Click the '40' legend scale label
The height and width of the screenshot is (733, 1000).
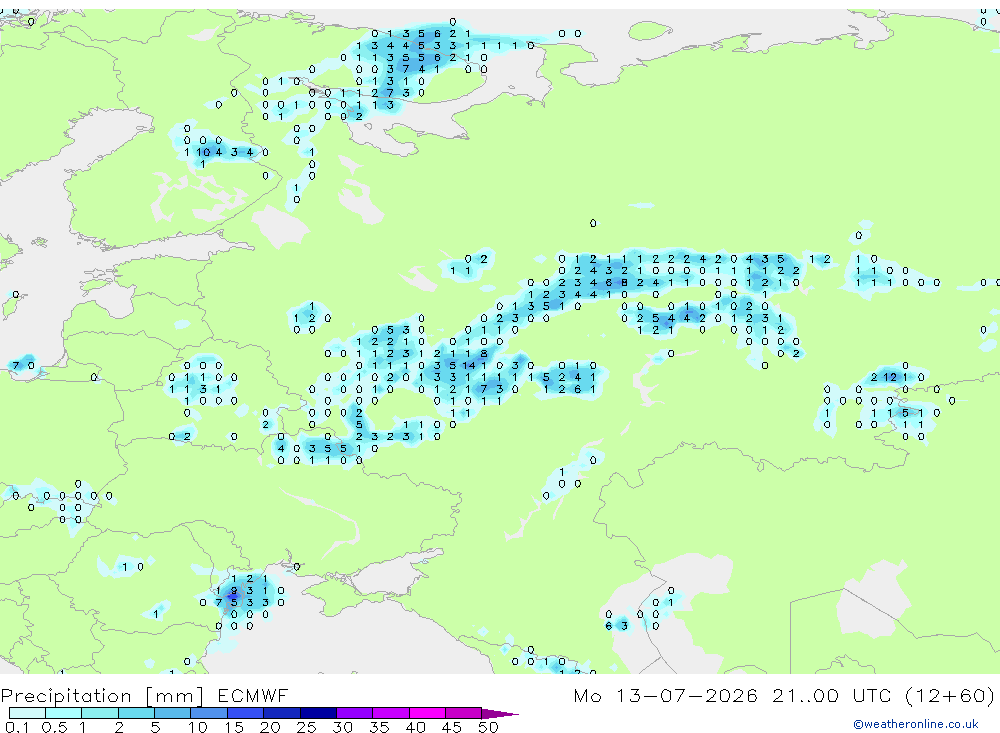click(x=415, y=727)
